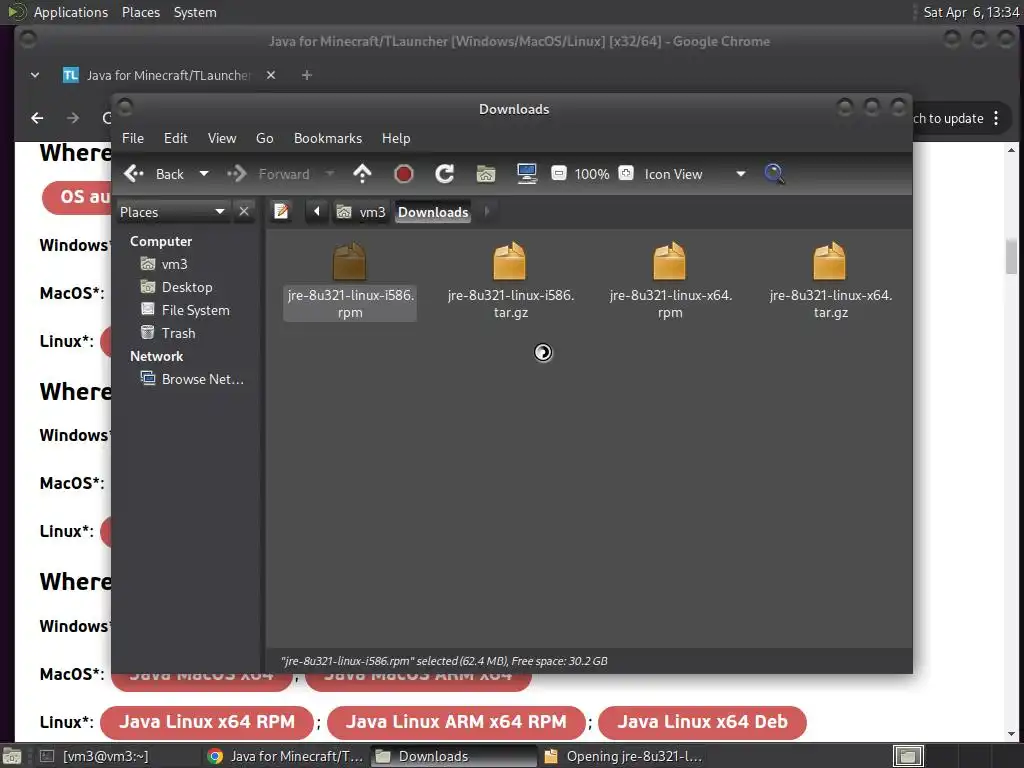Click Chrome's back navigation arrow
The width and height of the screenshot is (1024, 768).
click(37, 118)
